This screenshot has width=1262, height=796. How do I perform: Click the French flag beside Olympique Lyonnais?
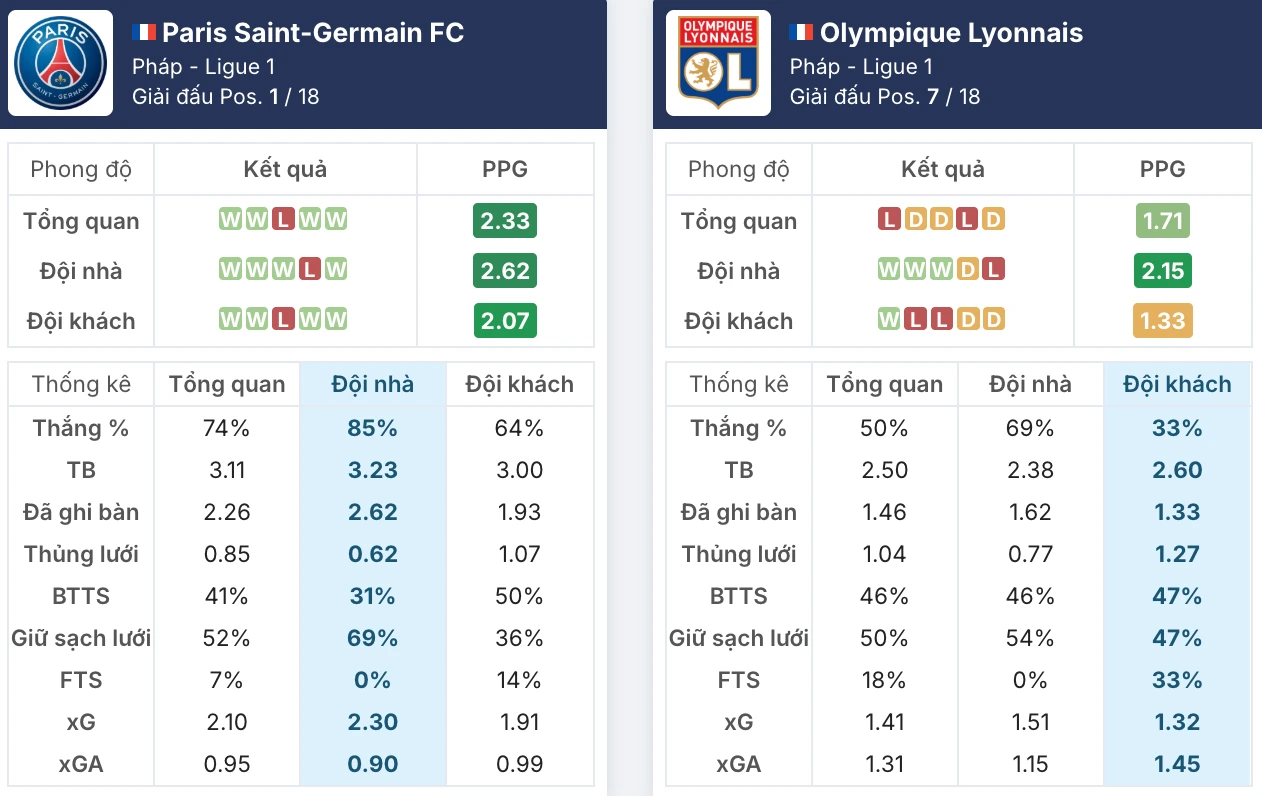801,33
